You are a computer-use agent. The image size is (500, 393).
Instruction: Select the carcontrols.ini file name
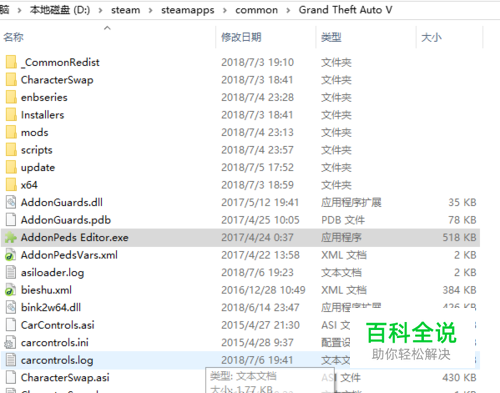coord(55,343)
